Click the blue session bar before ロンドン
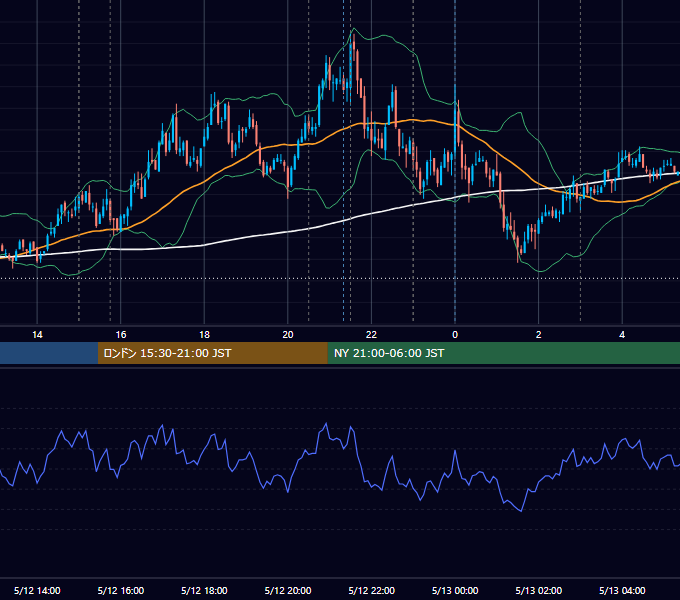This screenshot has height=600, width=680. click(x=49, y=353)
